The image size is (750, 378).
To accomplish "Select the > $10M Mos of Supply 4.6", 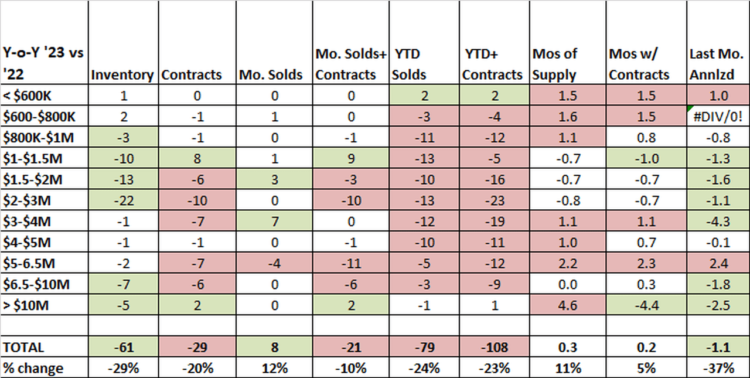I will coord(567,305).
